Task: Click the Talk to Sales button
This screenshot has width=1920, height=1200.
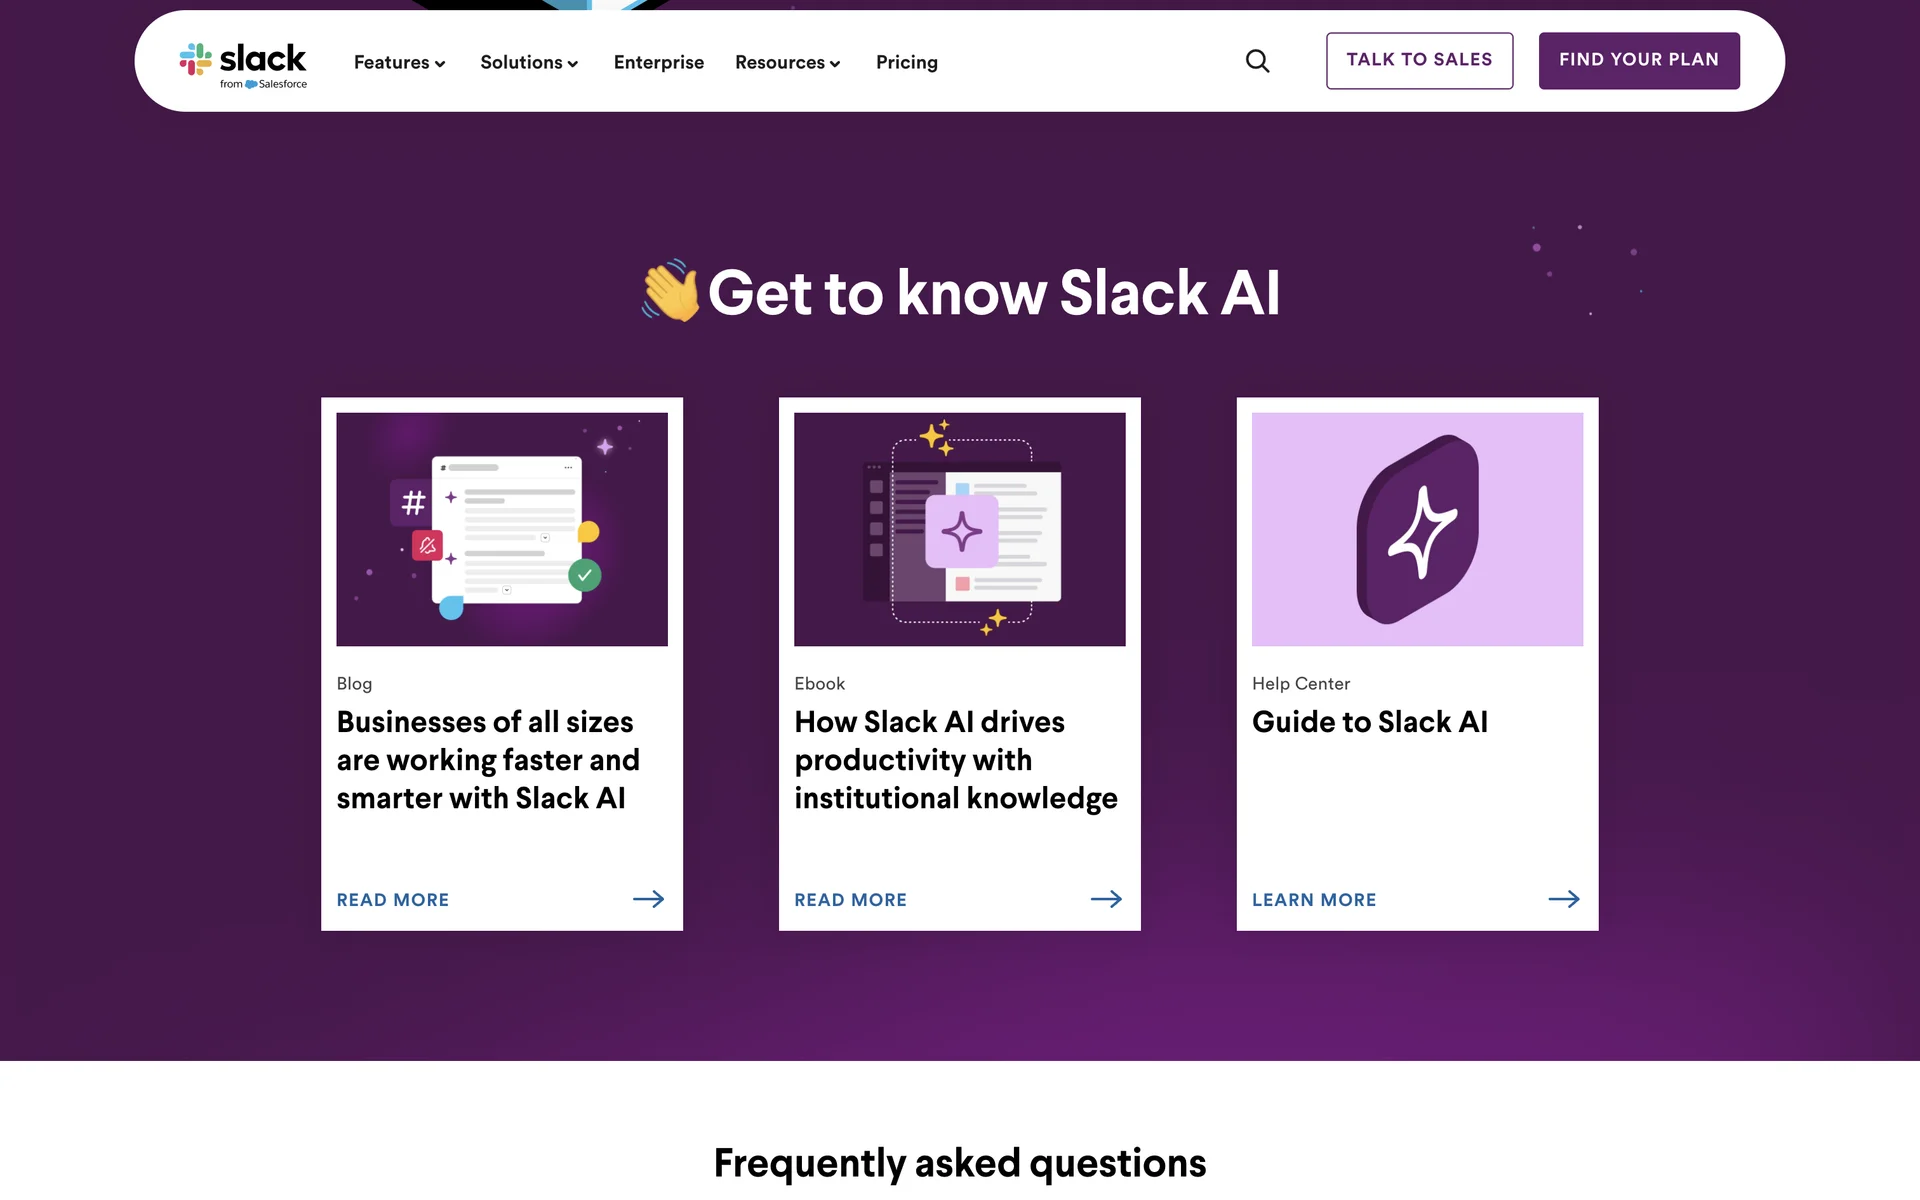Action: [1419, 60]
